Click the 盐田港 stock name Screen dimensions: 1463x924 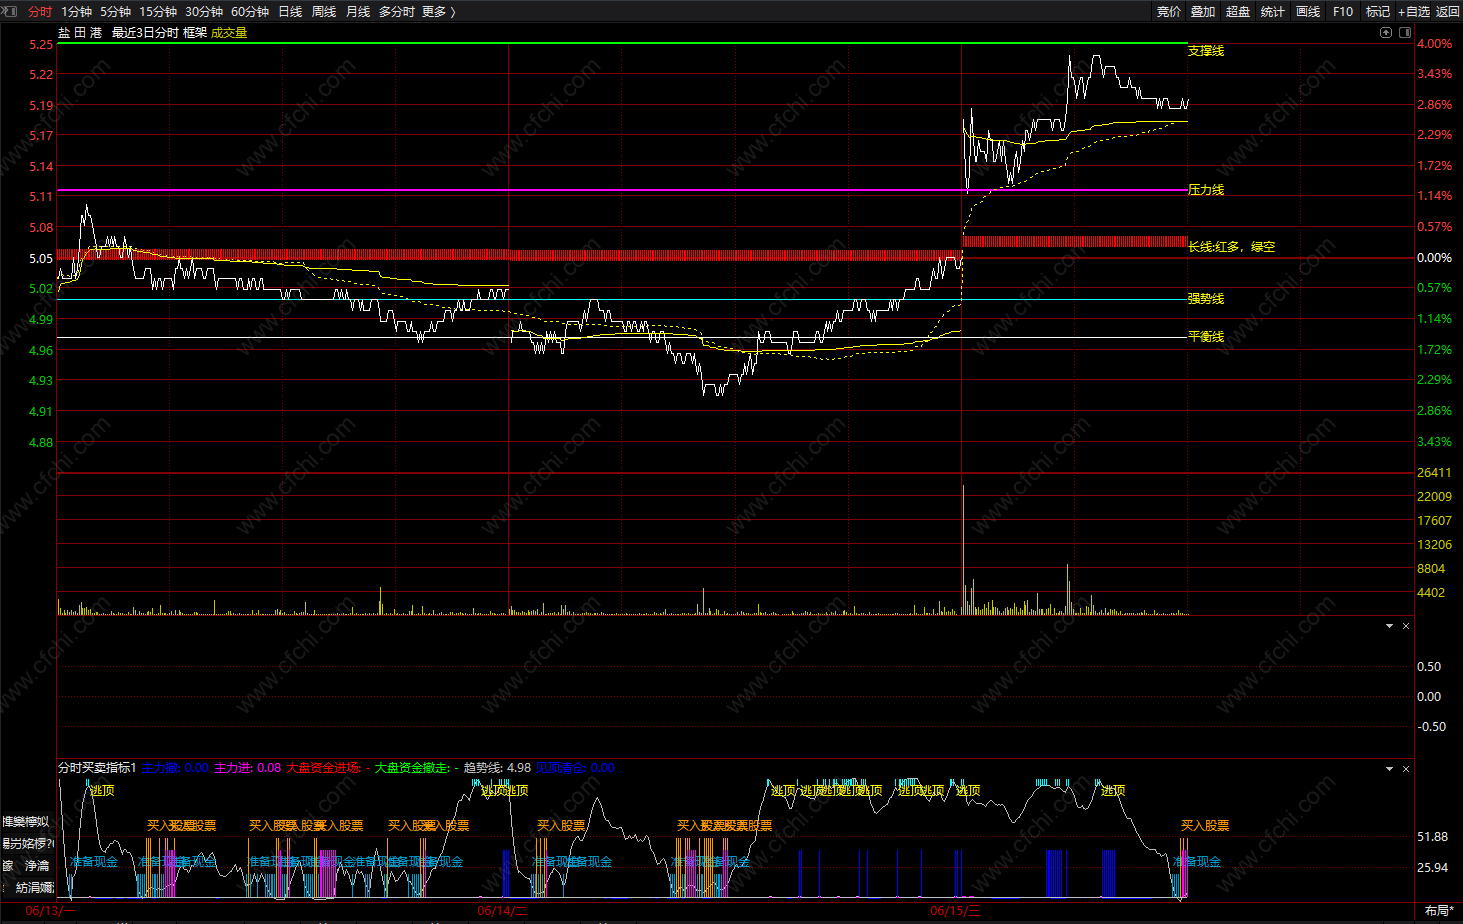point(80,33)
